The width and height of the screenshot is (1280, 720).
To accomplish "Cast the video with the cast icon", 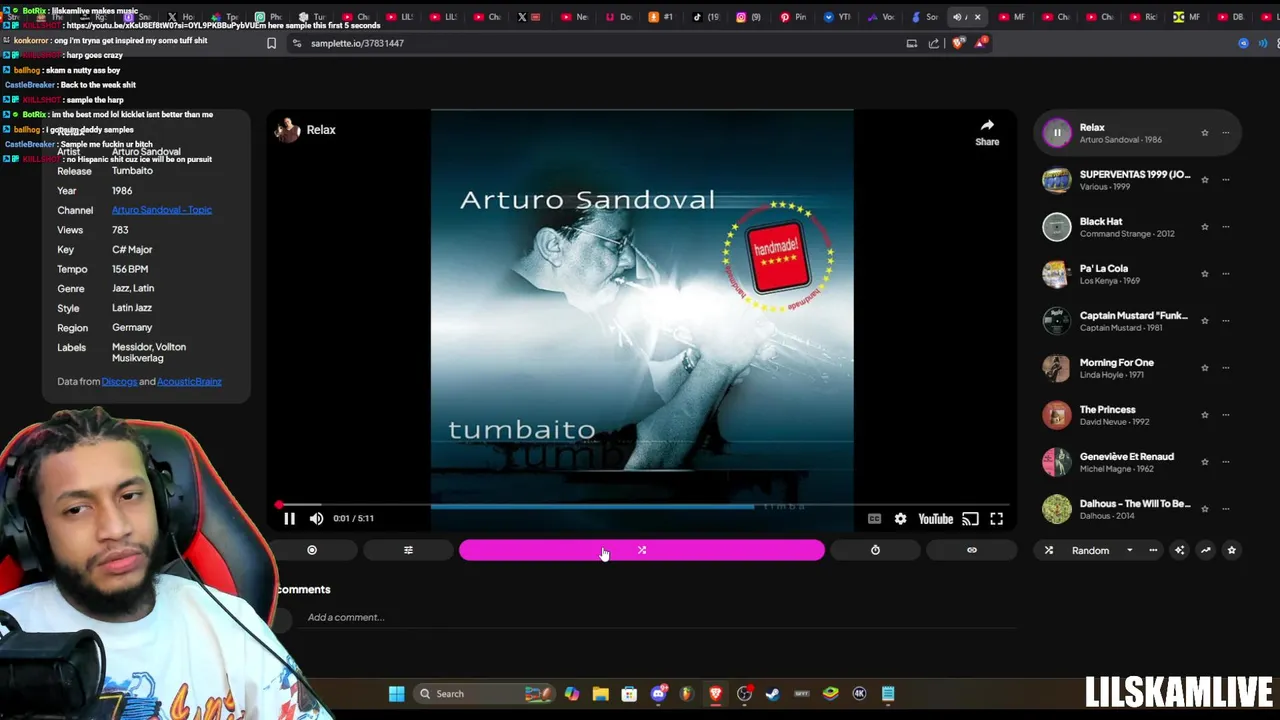I will pyautogui.click(x=970, y=518).
